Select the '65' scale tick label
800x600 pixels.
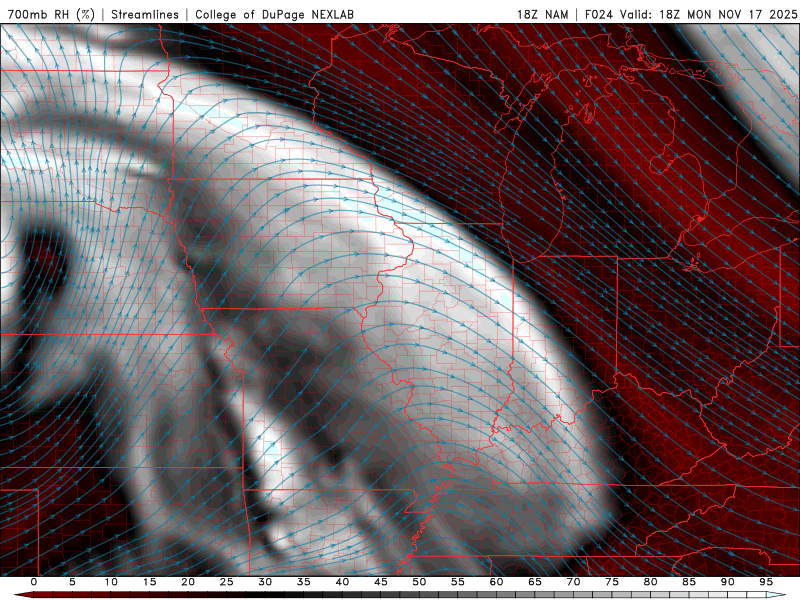535,582
